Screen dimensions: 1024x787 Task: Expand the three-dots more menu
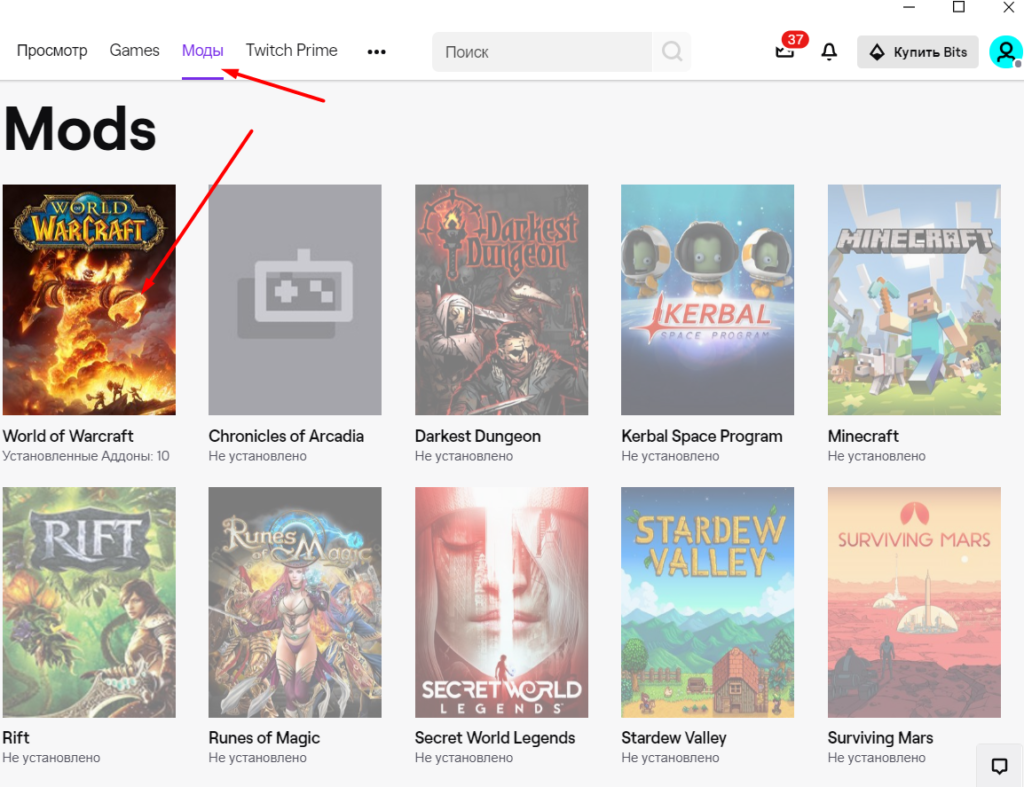pyautogui.click(x=376, y=52)
